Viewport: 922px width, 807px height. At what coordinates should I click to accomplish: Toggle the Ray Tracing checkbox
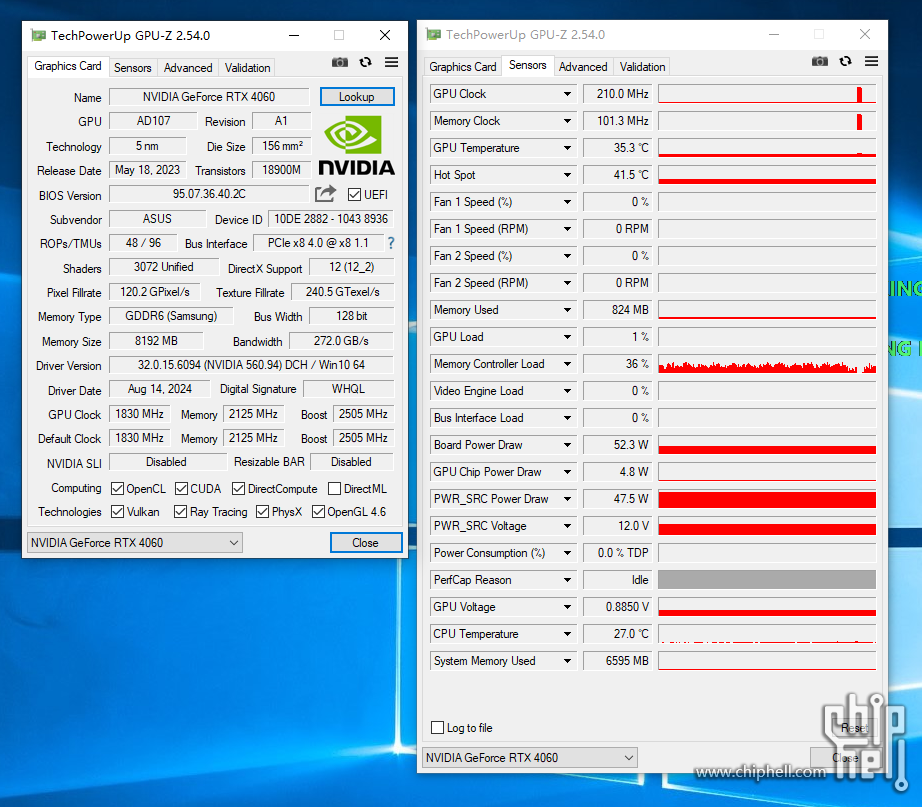point(181,512)
